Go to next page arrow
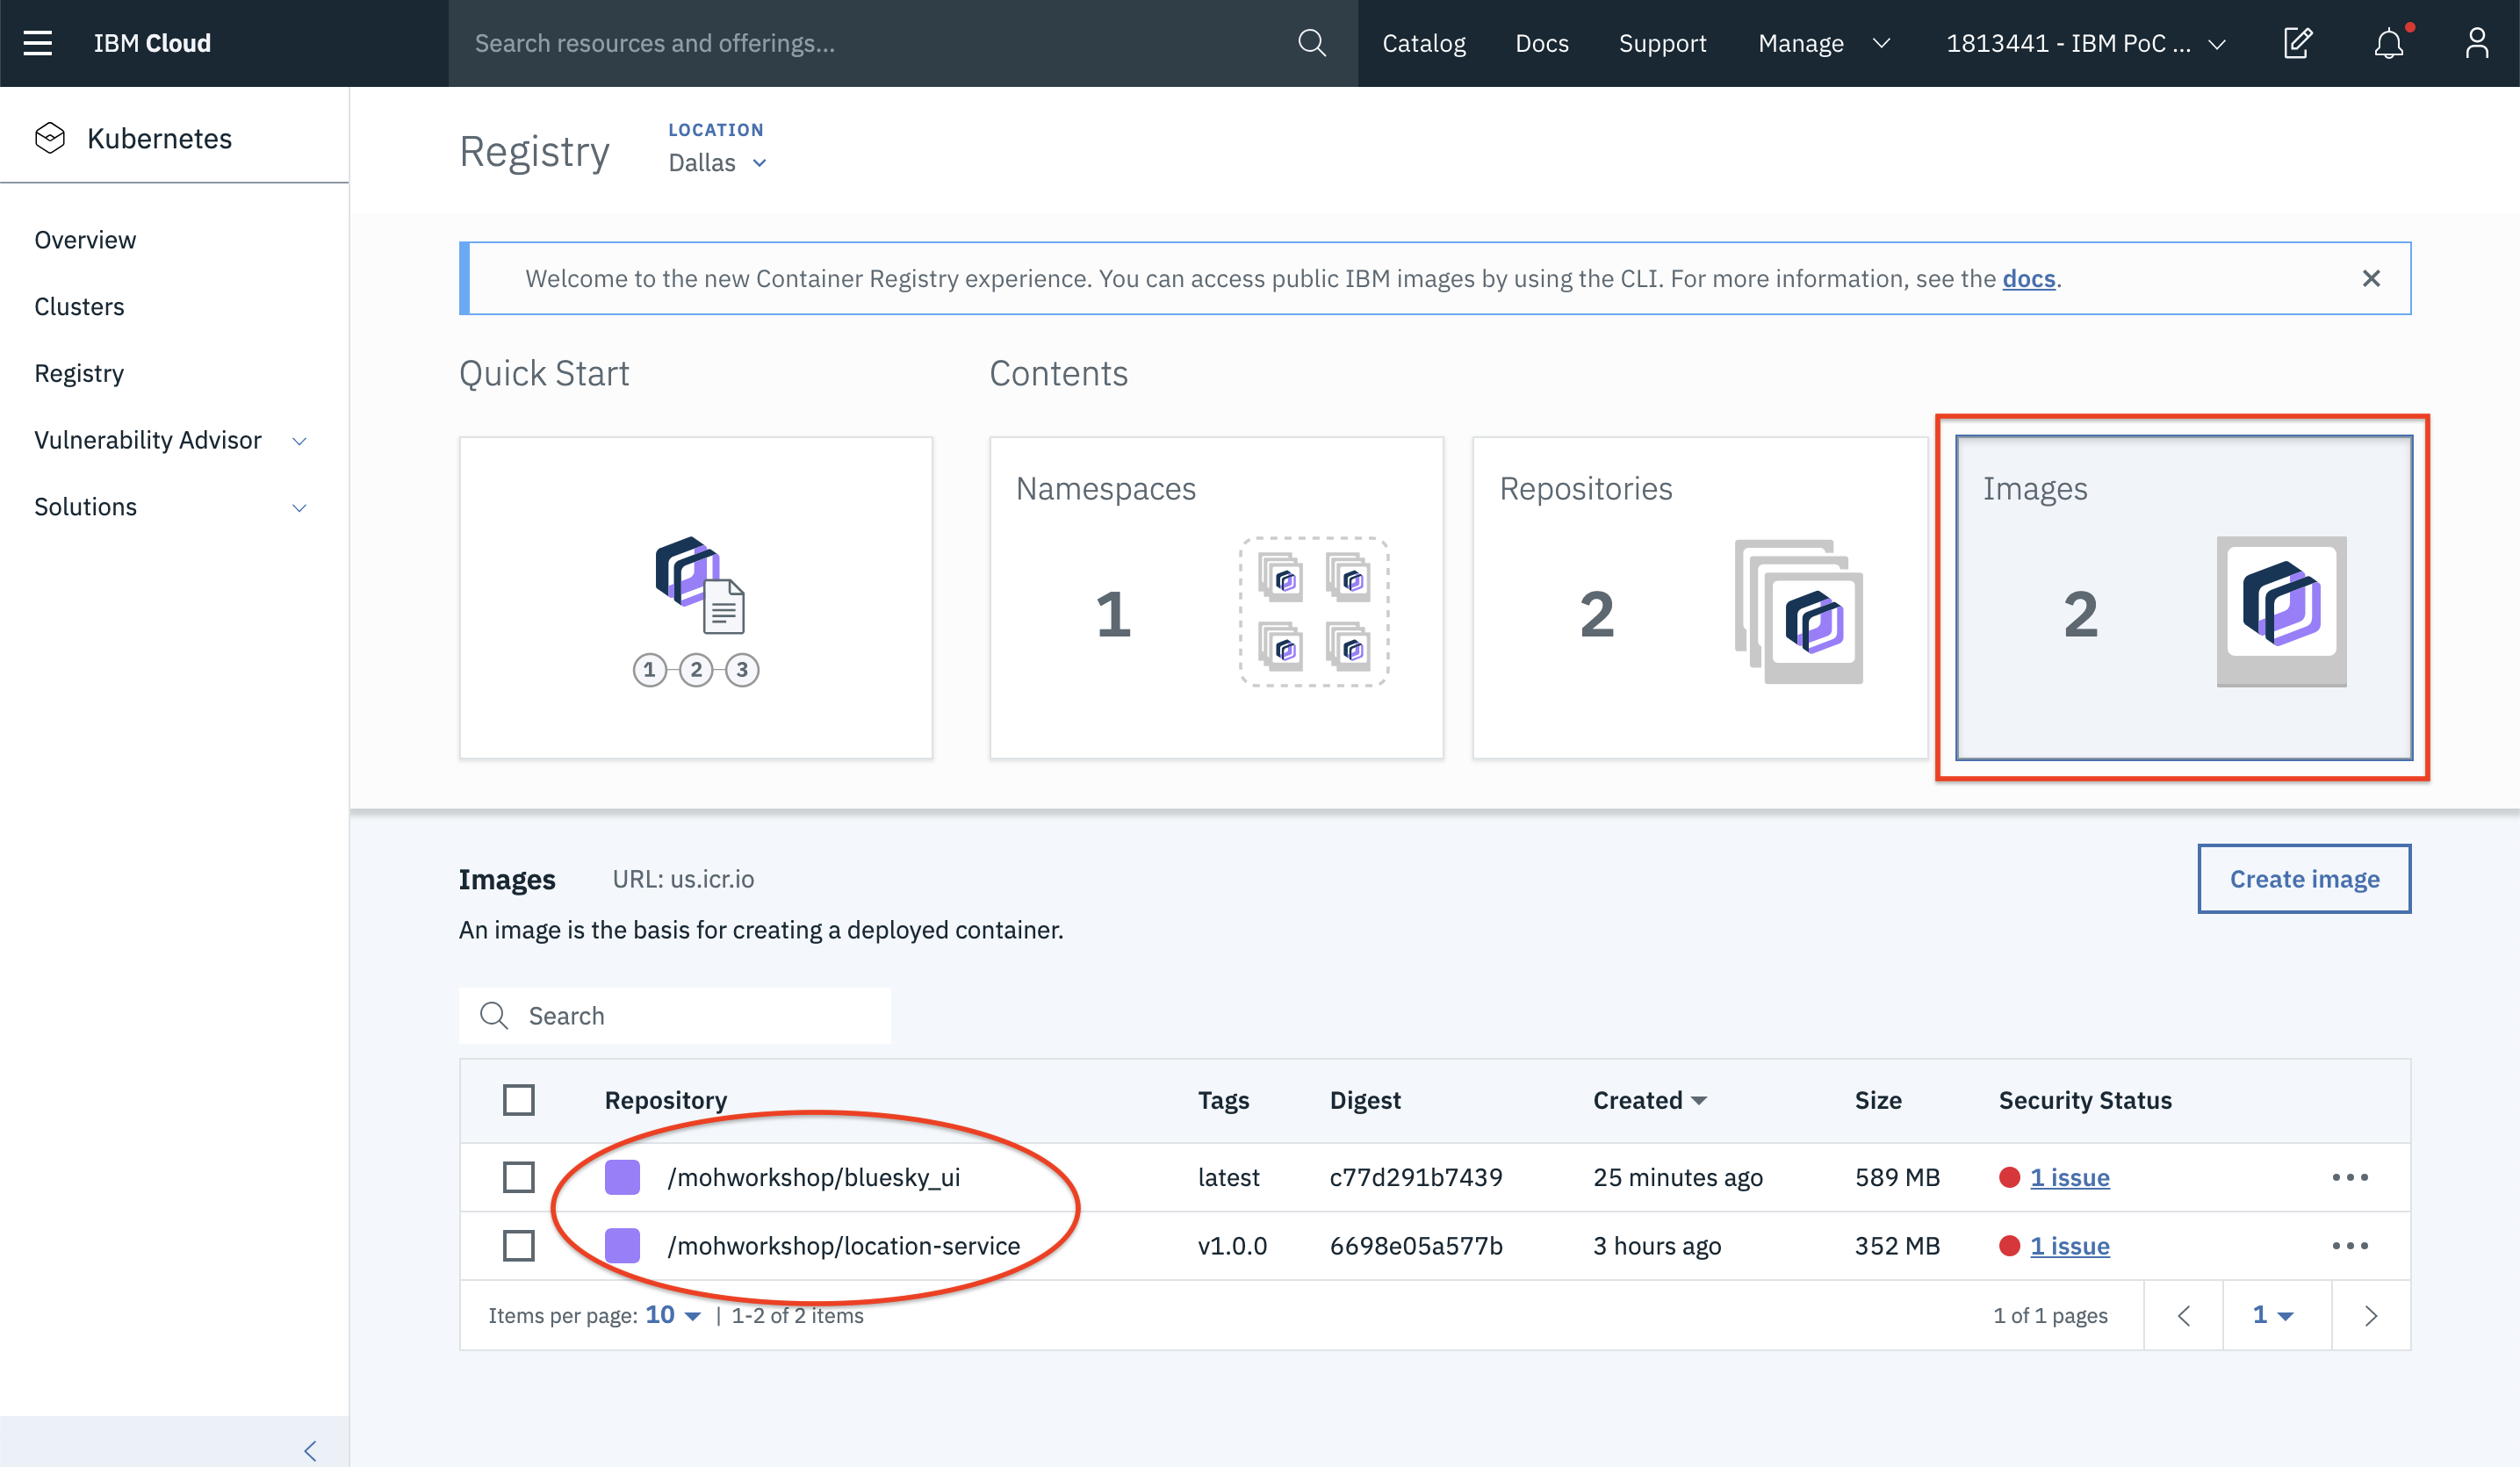2520x1467 pixels. point(2371,1315)
